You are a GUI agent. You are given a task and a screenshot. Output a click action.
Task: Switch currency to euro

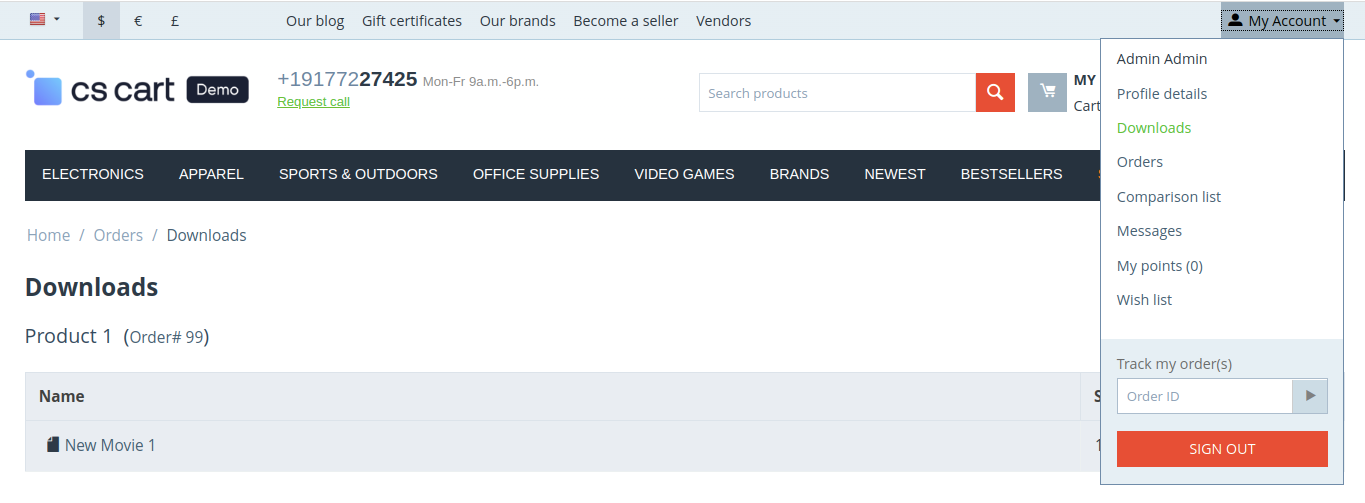(x=138, y=21)
